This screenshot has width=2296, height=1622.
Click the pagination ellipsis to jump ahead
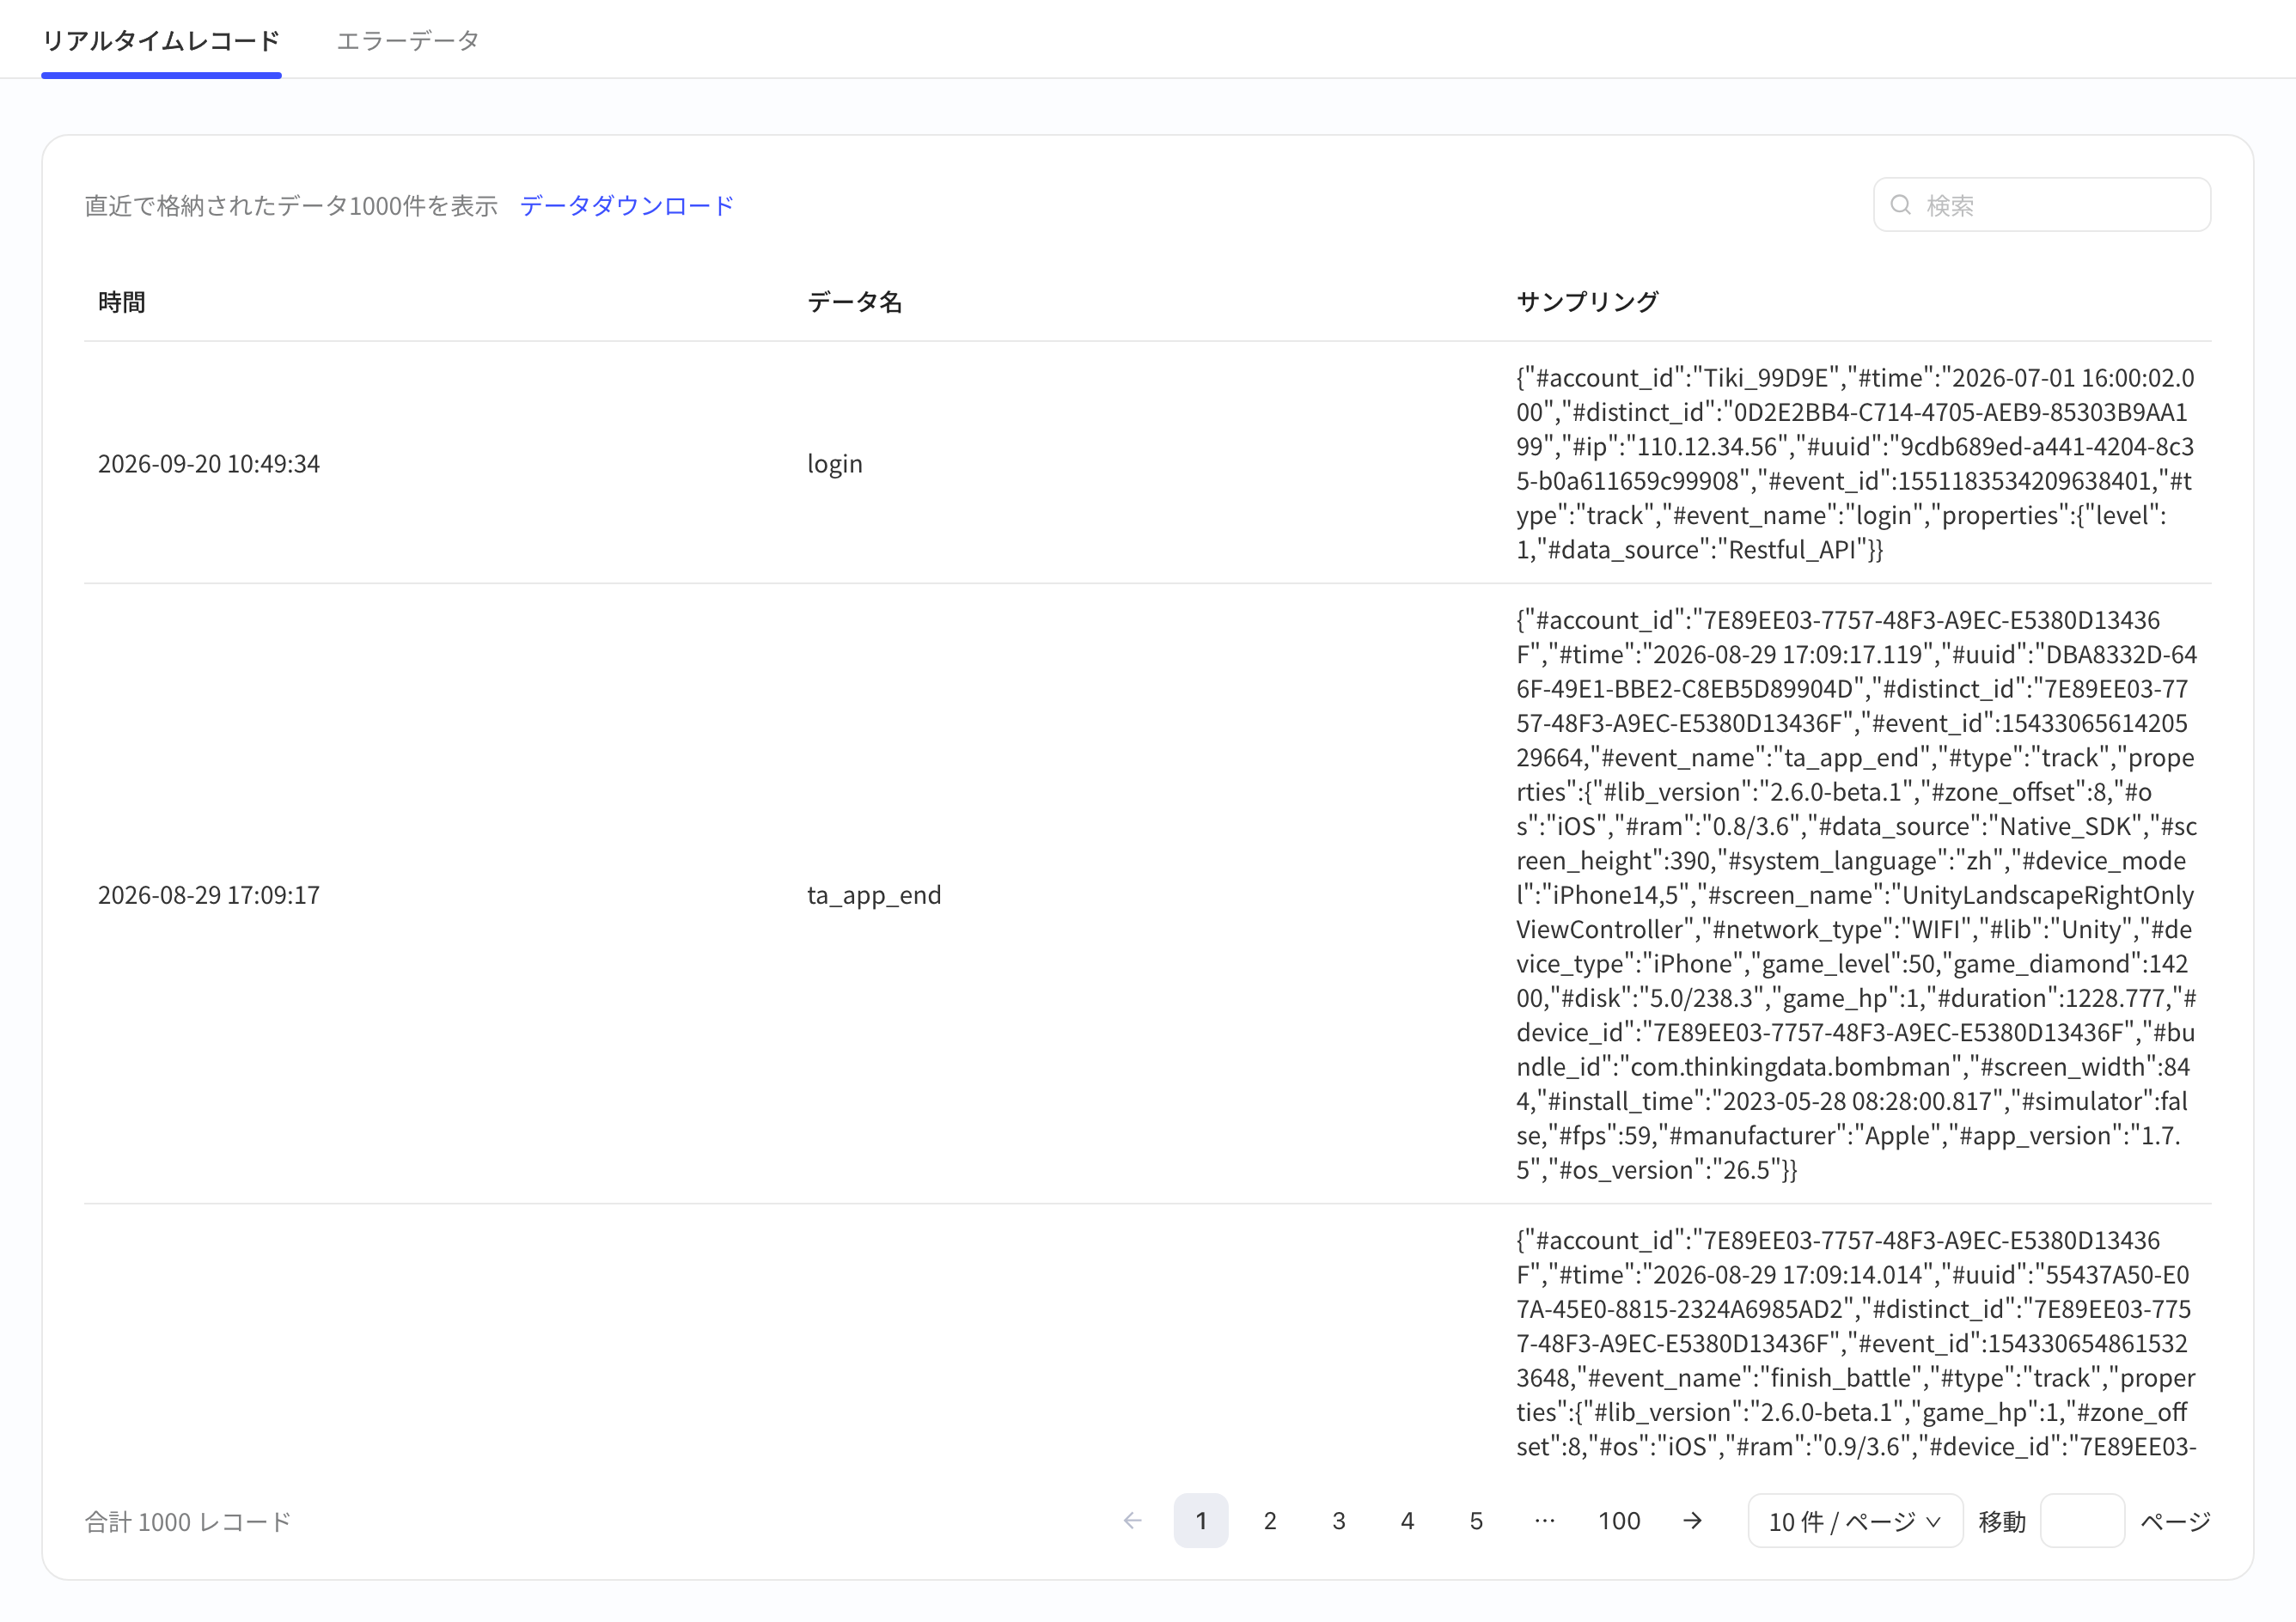click(1545, 1521)
